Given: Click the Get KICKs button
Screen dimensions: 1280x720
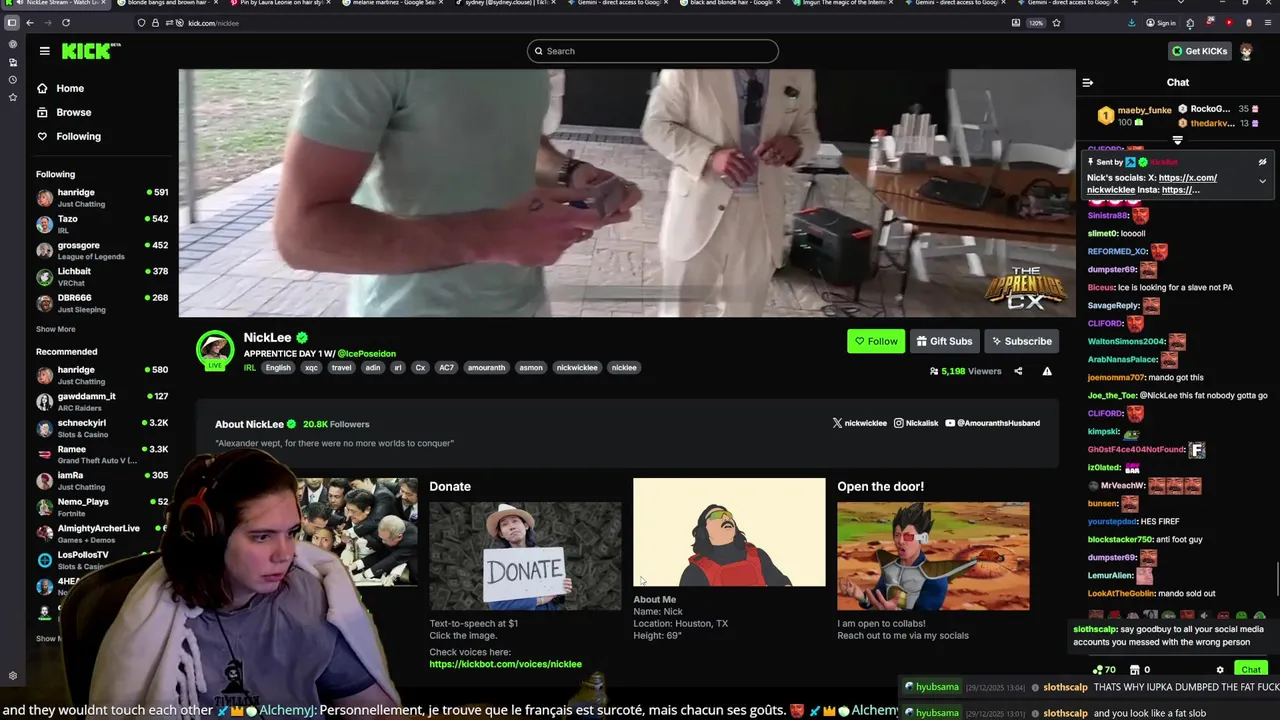Looking at the screenshot, I should click(x=1199, y=51).
